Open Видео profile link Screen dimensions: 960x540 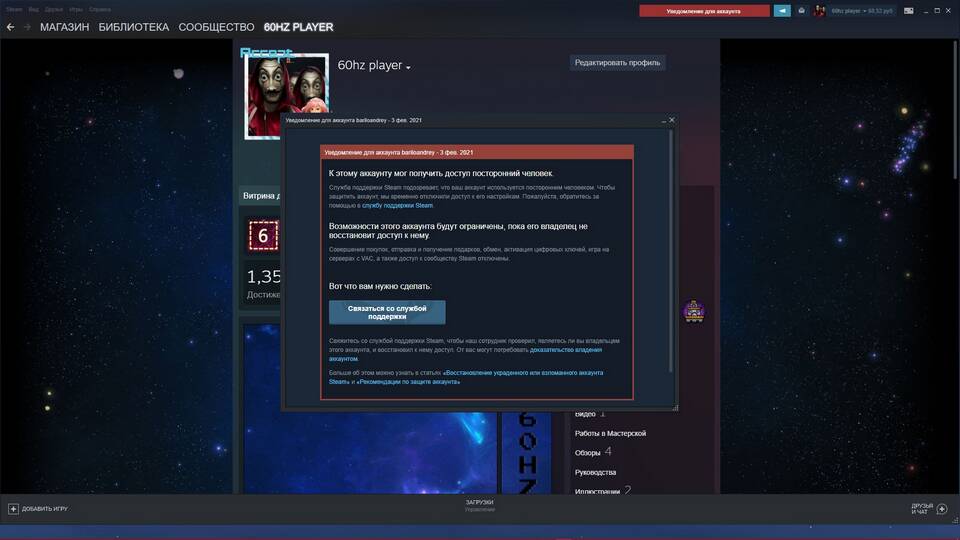585,414
